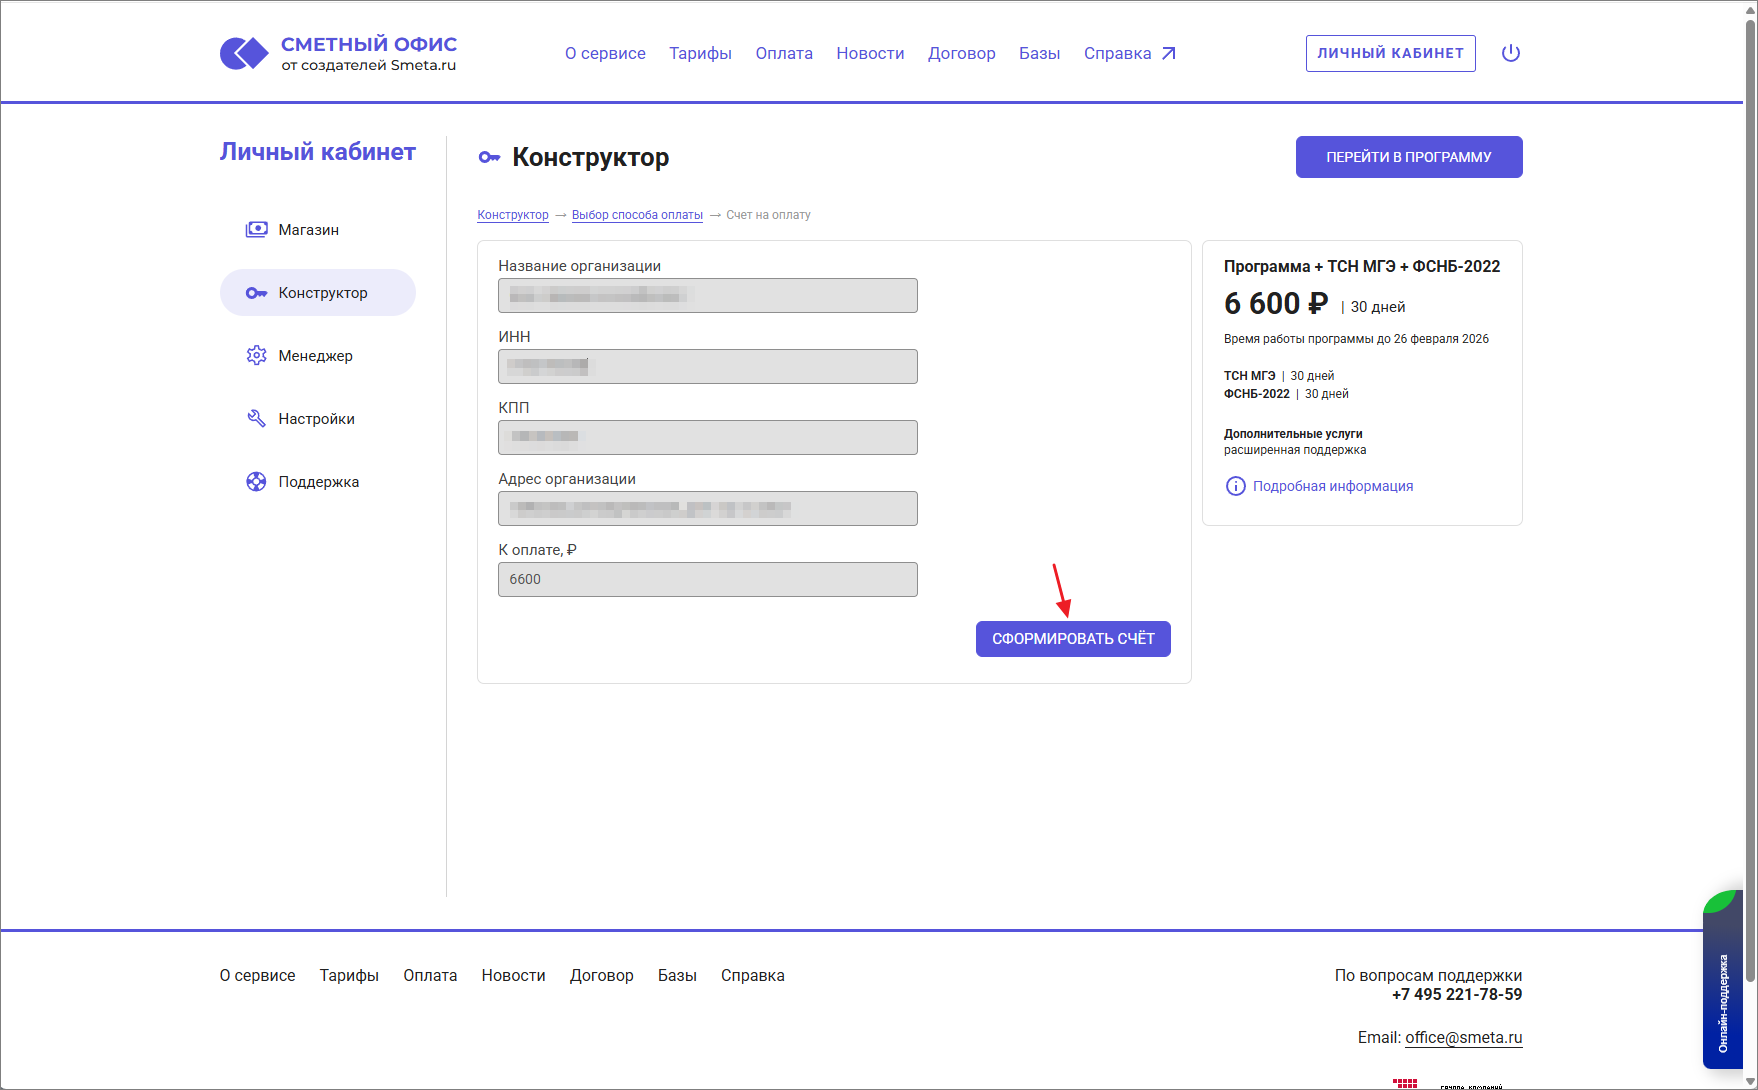
Task: Click the wrench icon beside Настройки
Action: [256, 419]
